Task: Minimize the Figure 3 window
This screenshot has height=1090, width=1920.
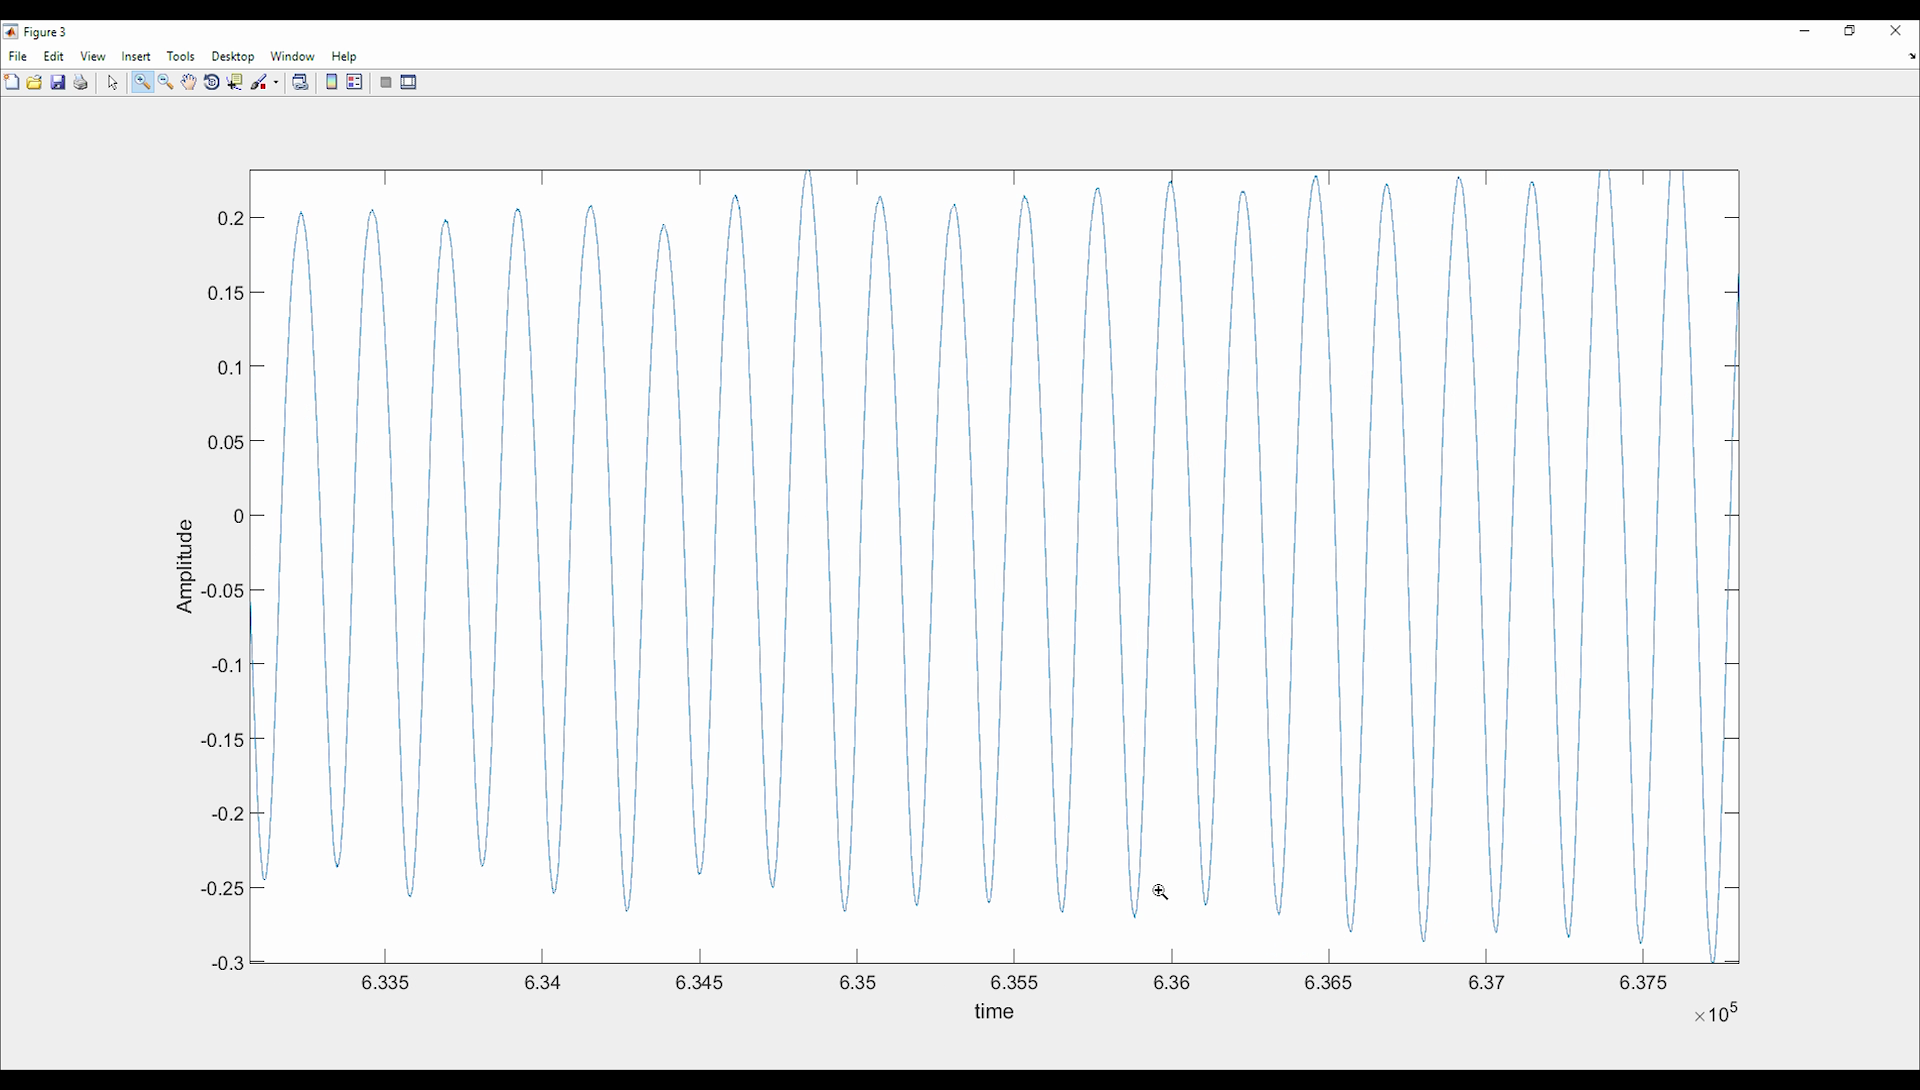Action: [x=1805, y=31]
